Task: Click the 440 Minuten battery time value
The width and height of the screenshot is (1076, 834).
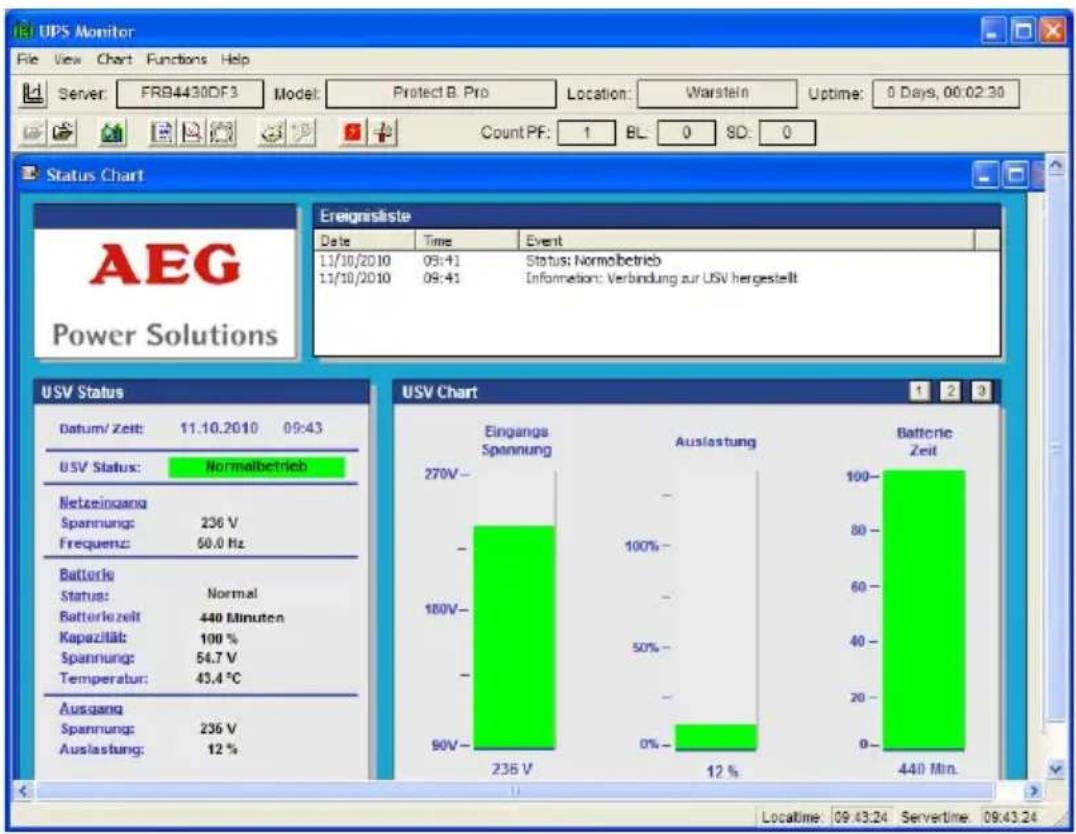Action: click(242, 618)
